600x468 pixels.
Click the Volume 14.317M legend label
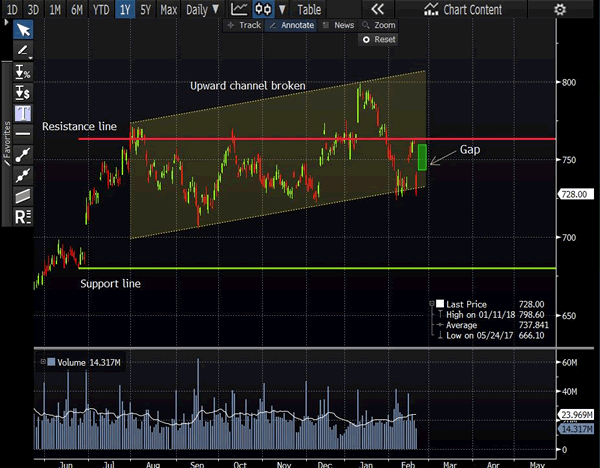89,362
